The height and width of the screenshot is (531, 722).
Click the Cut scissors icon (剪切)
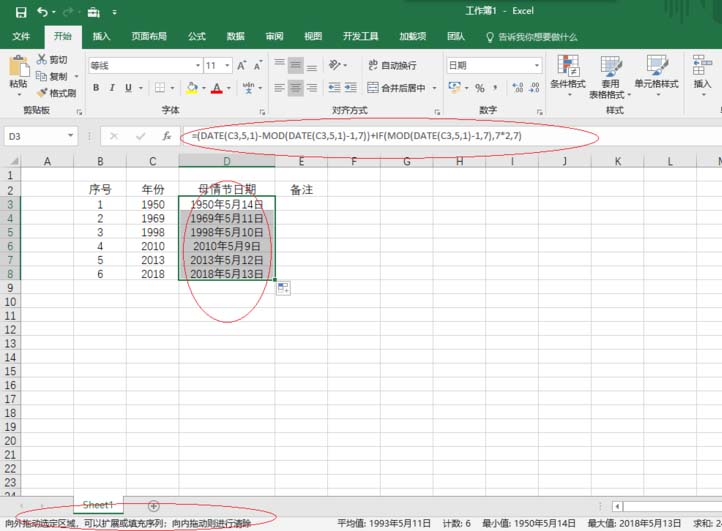(52, 60)
